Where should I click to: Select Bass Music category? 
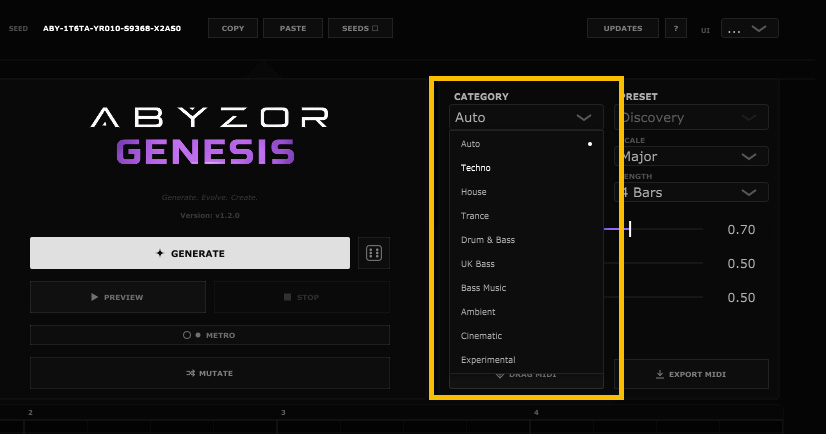point(526,288)
